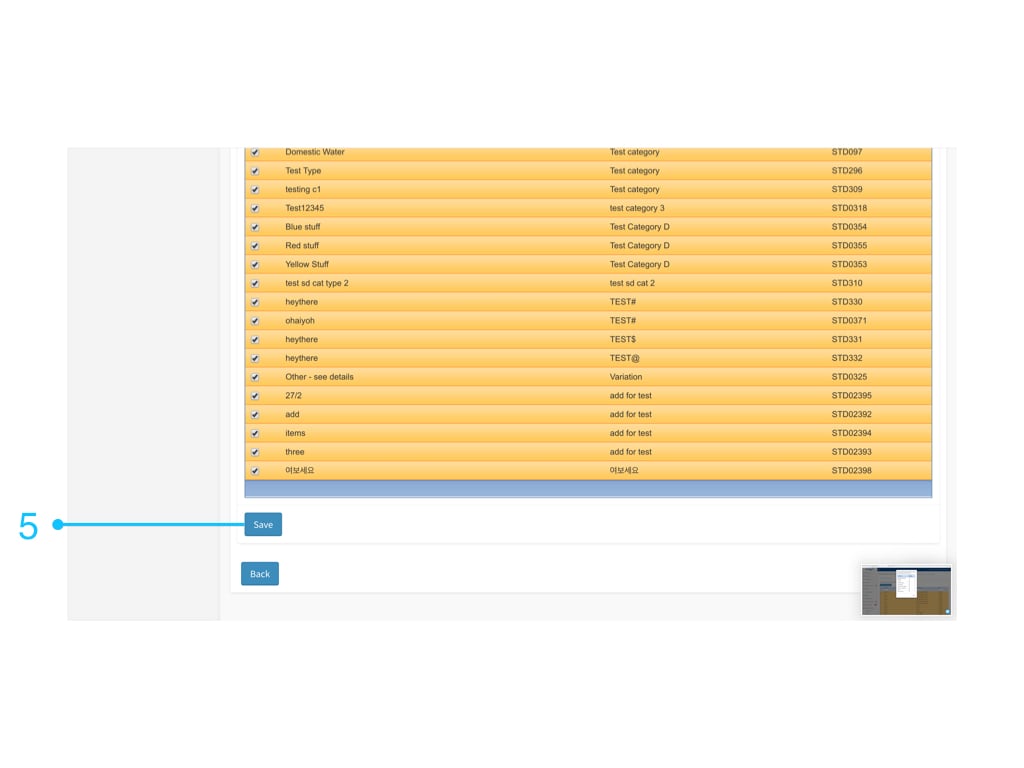Screen dimensions: 1024x768
Task: Click the 'Blue stuff' name cell
Action: pos(302,227)
